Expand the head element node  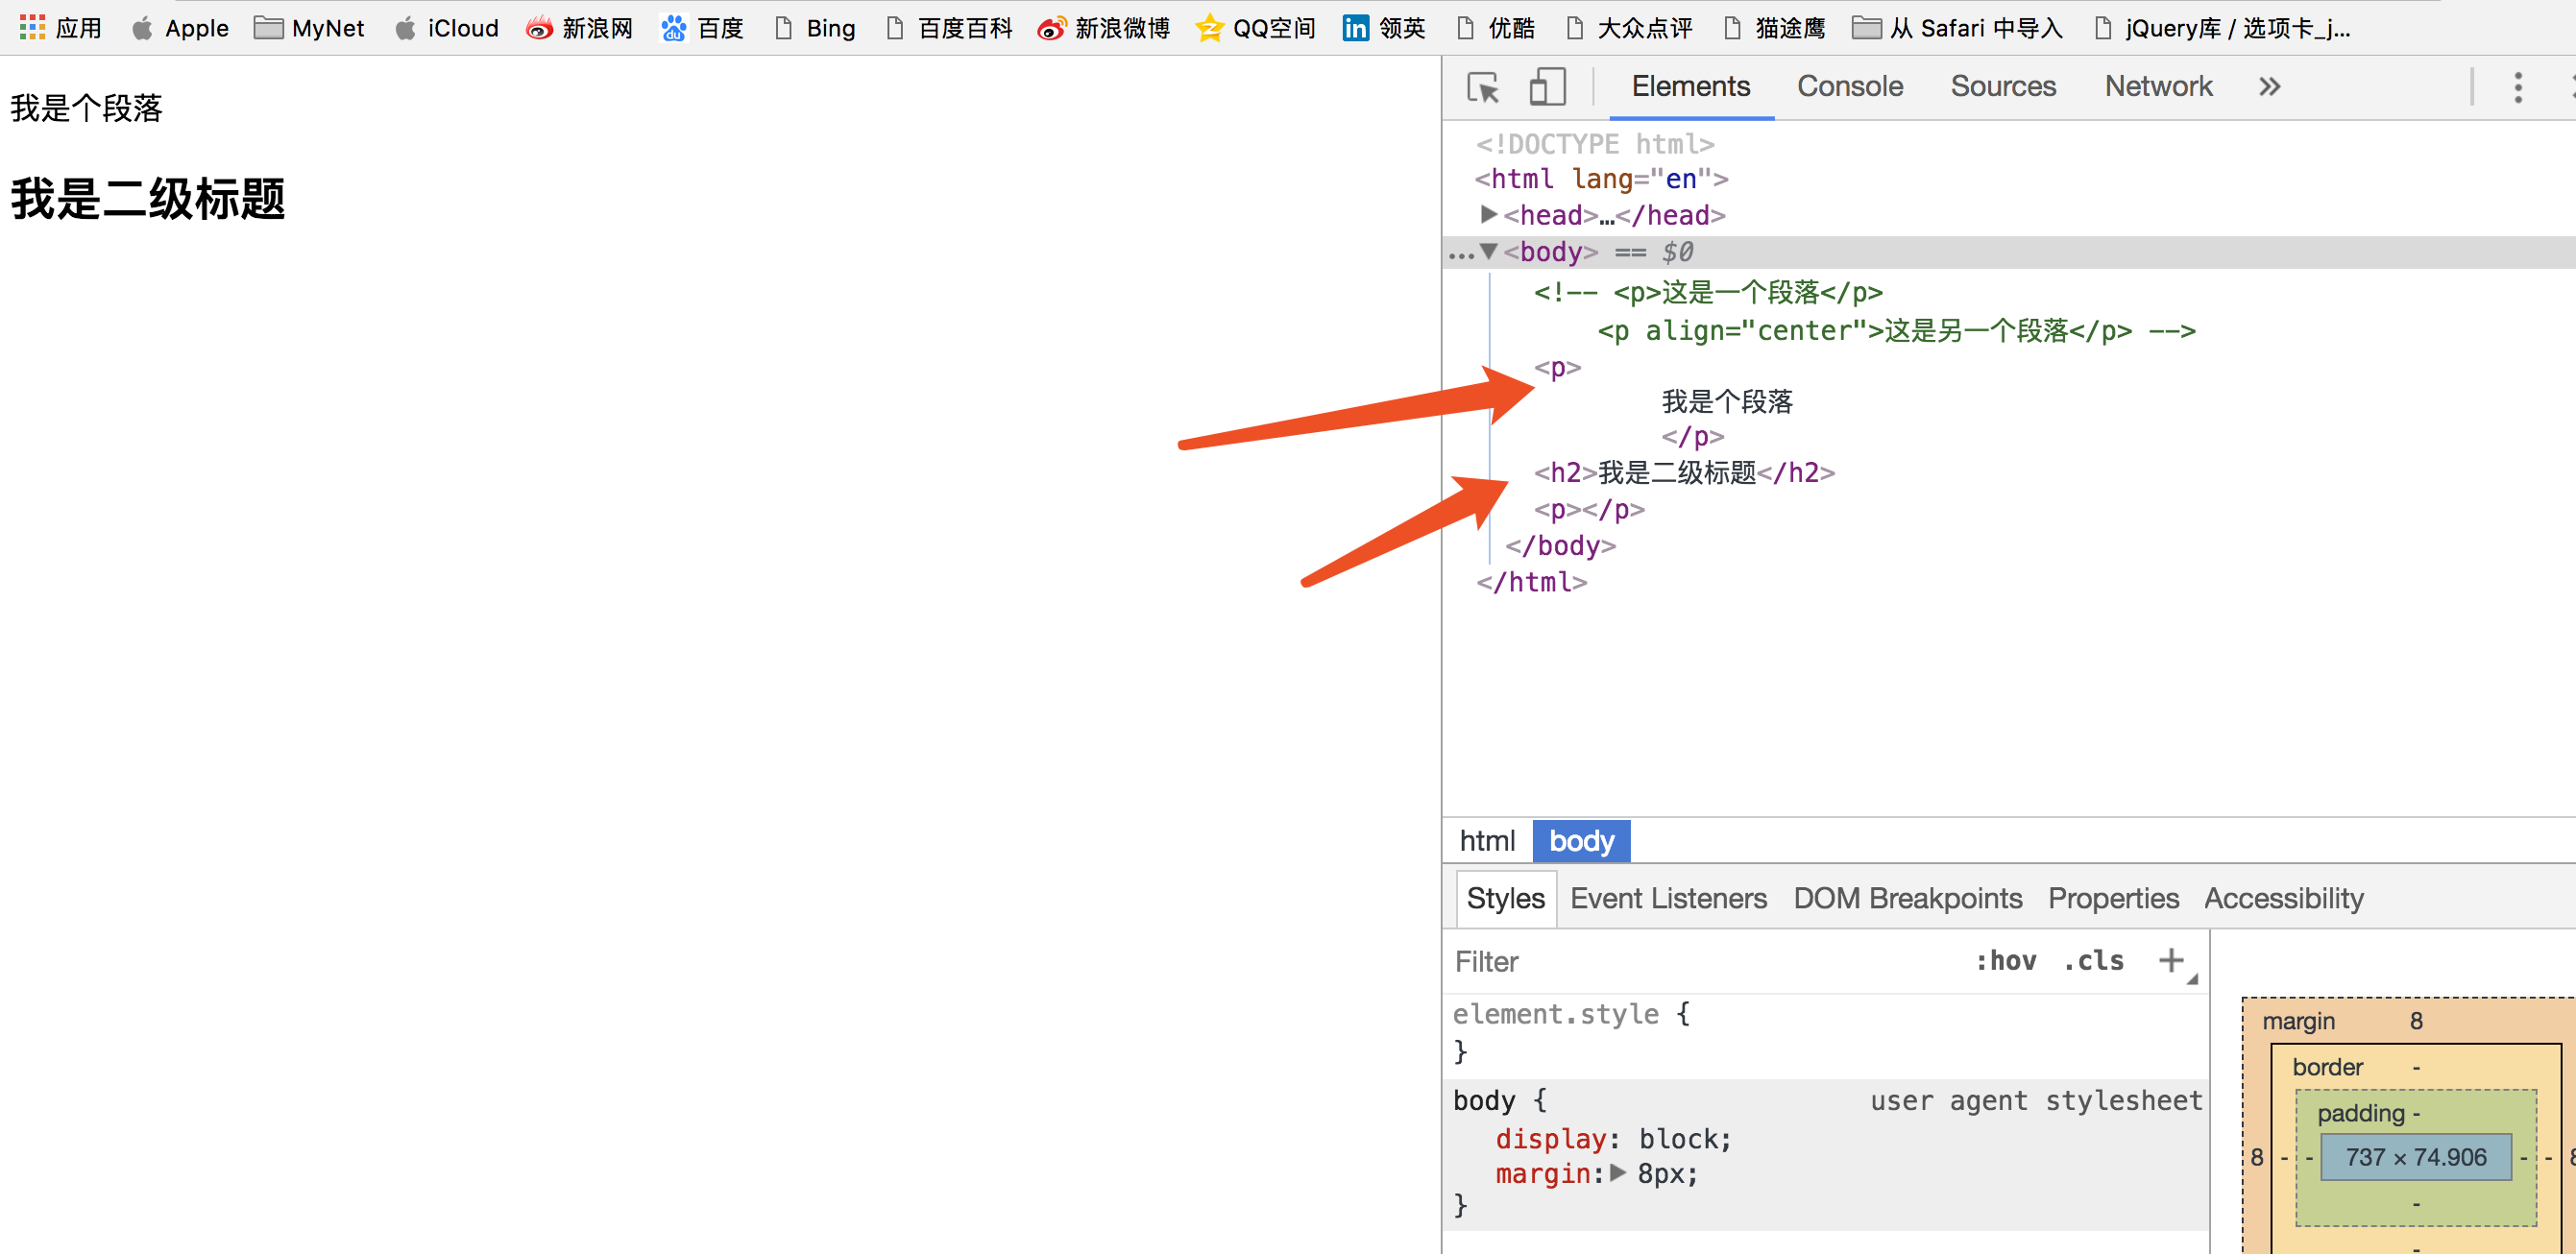click(1488, 214)
